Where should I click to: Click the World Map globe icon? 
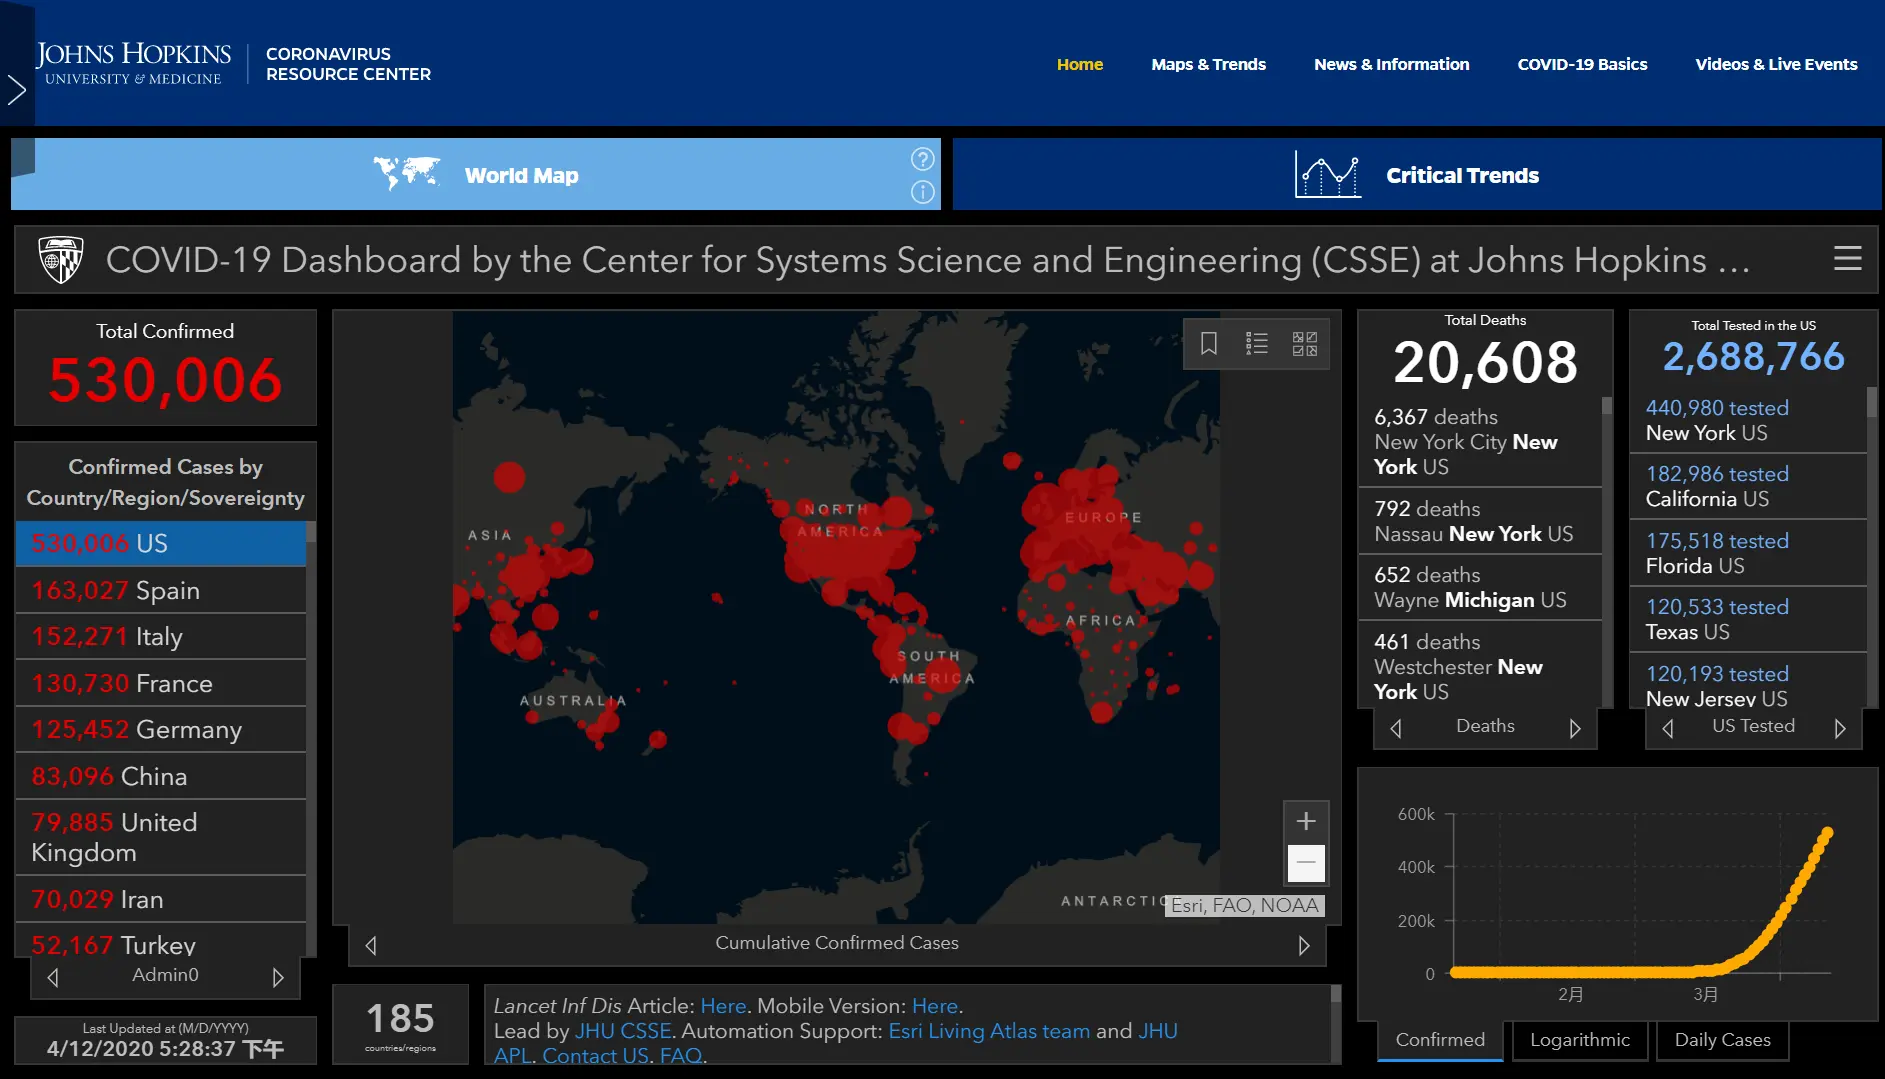click(406, 173)
